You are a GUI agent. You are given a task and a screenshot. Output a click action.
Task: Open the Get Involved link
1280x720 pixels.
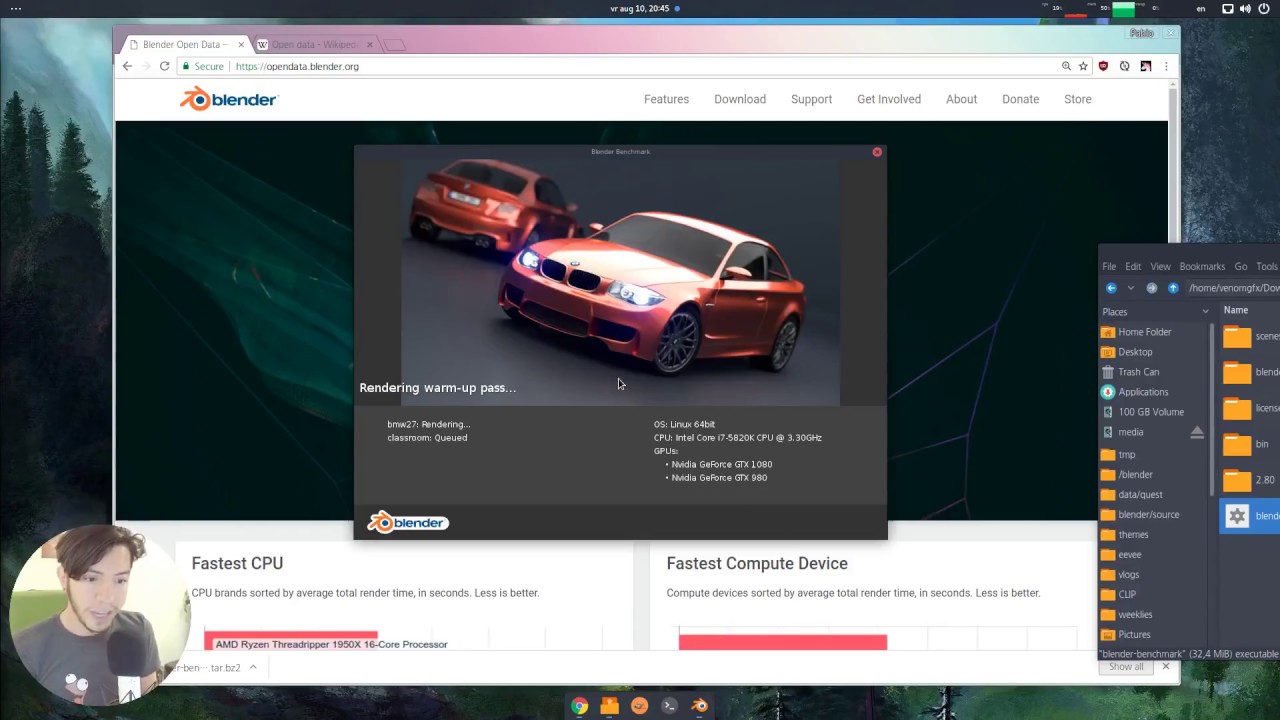click(889, 99)
